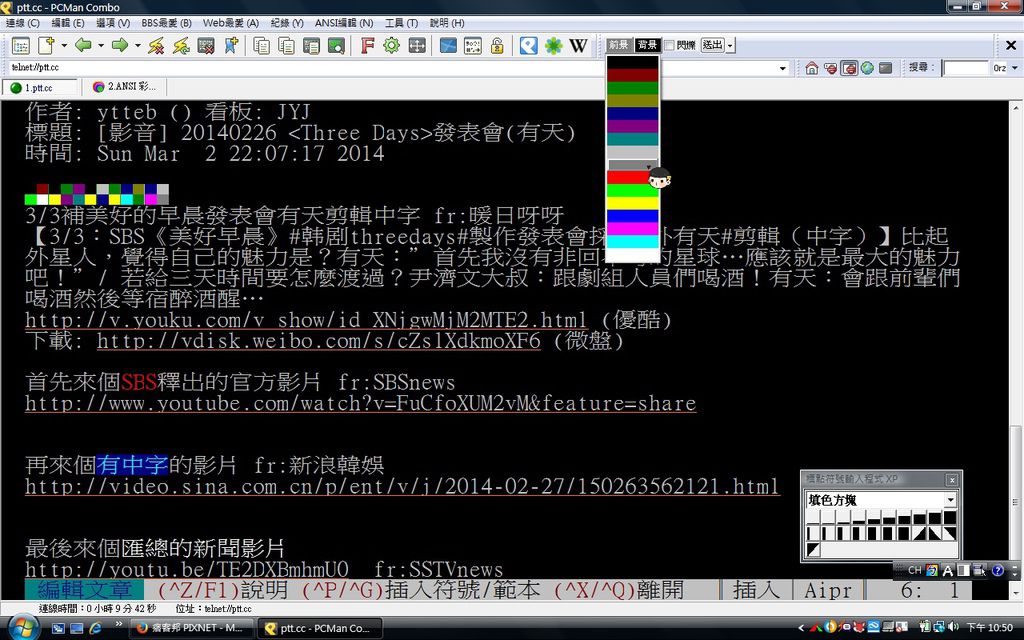Open settings via green gear icon
This screenshot has width=1024, height=640.
point(392,46)
